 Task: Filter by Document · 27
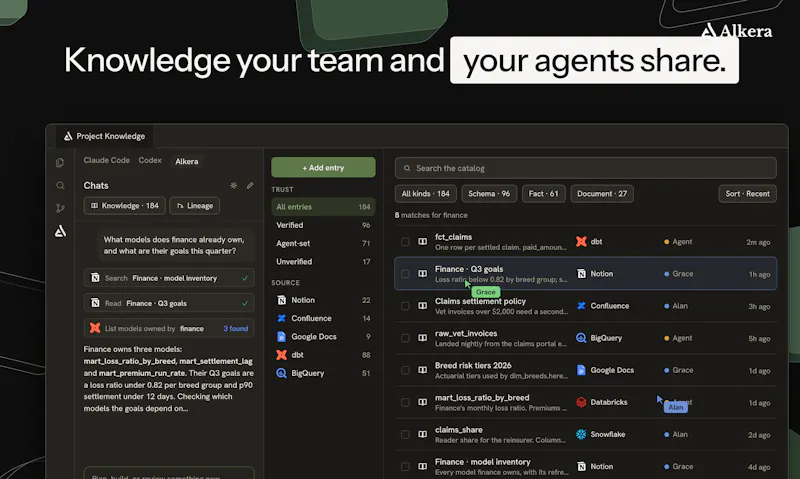tap(602, 194)
